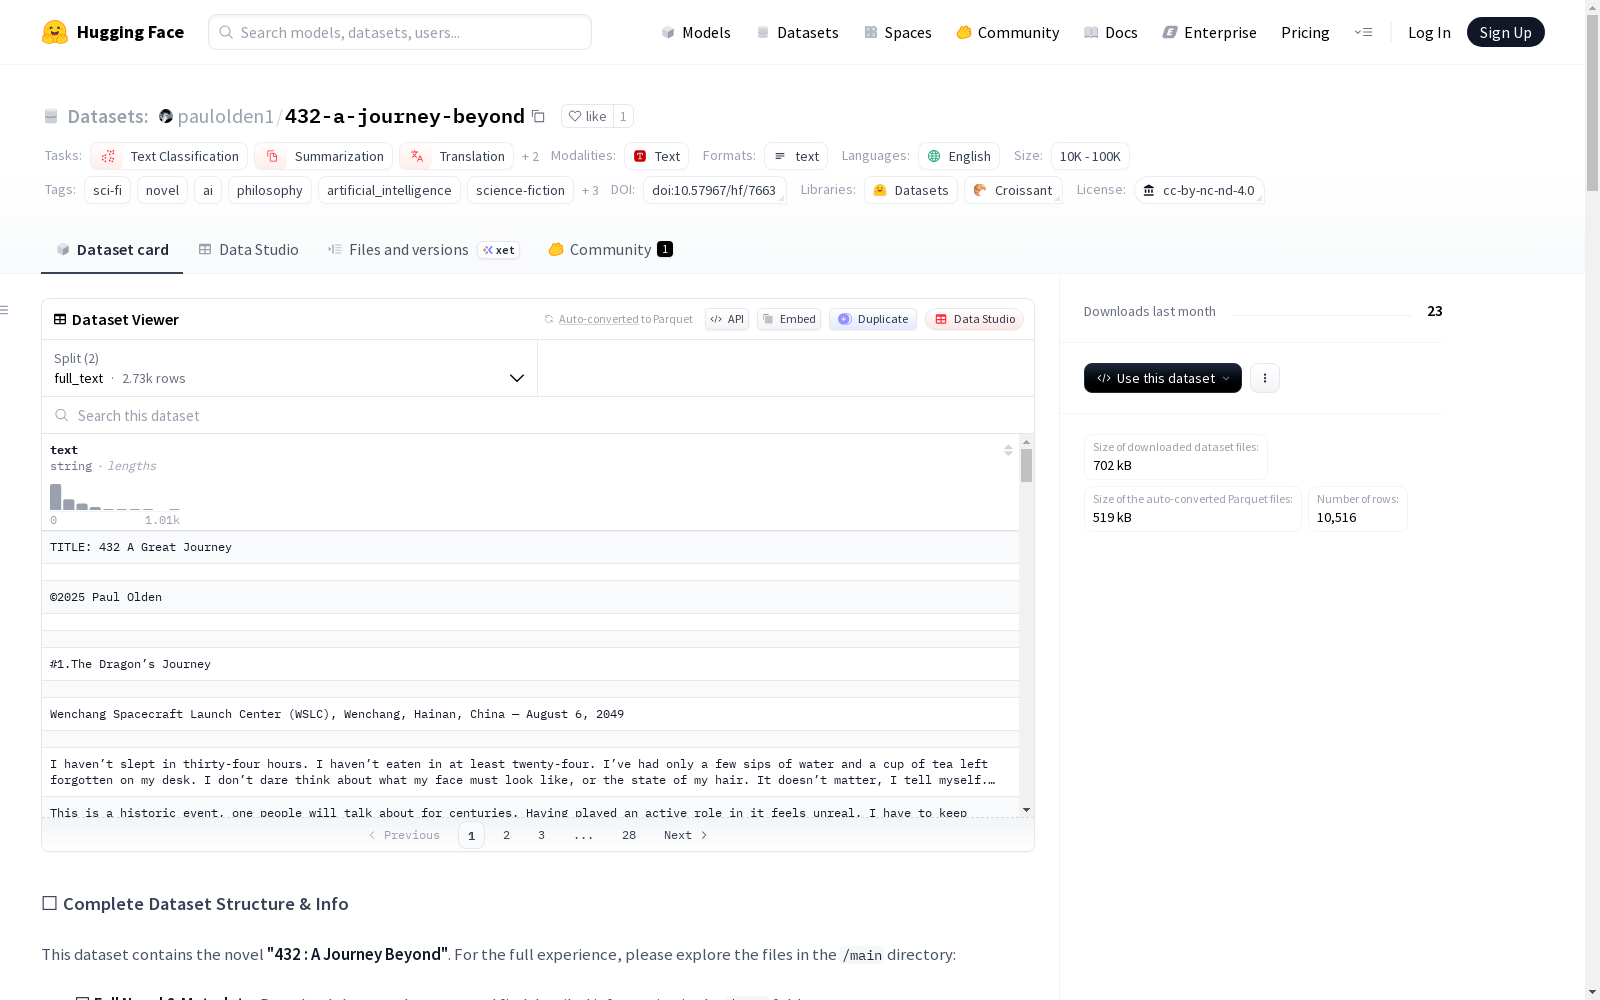Click the paulolden1 author link

[225, 116]
